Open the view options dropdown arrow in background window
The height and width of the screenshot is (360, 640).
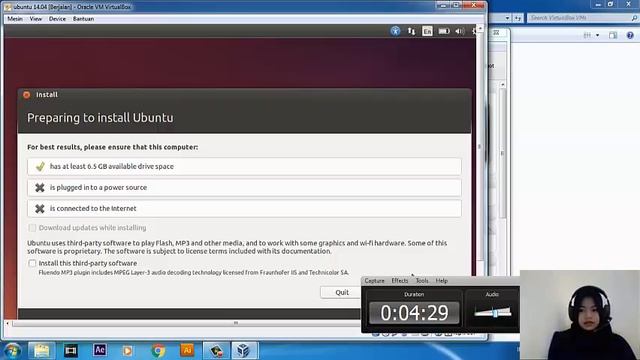[x=598, y=36]
